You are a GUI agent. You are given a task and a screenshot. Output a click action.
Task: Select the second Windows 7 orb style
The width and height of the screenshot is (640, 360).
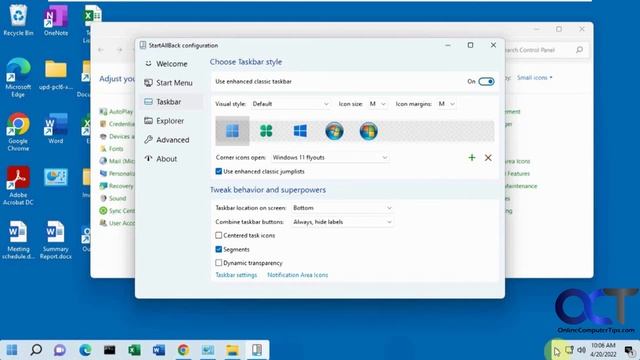point(368,131)
